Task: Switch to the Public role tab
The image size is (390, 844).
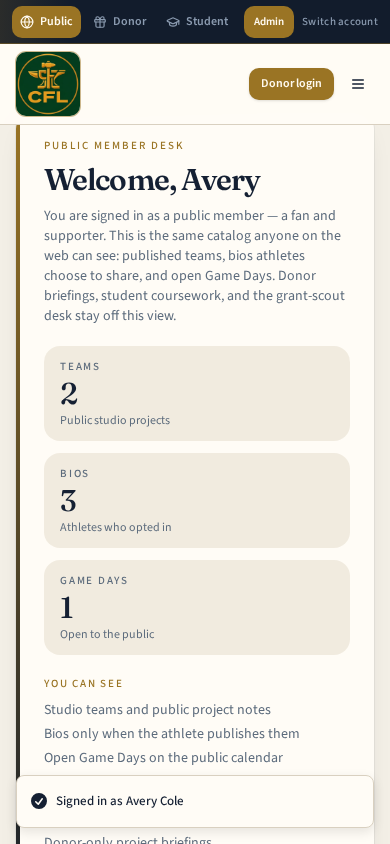Action: click(x=46, y=22)
